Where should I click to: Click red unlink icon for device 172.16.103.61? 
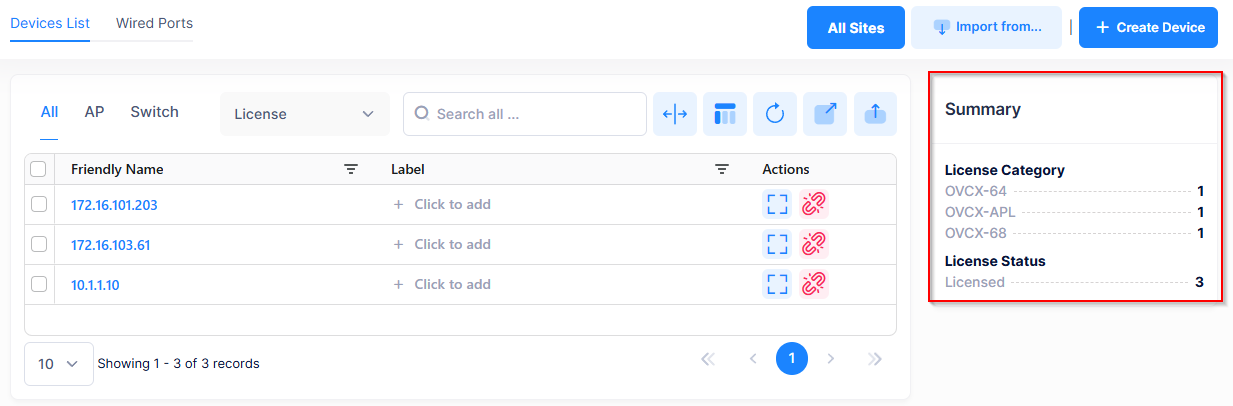point(815,244)
